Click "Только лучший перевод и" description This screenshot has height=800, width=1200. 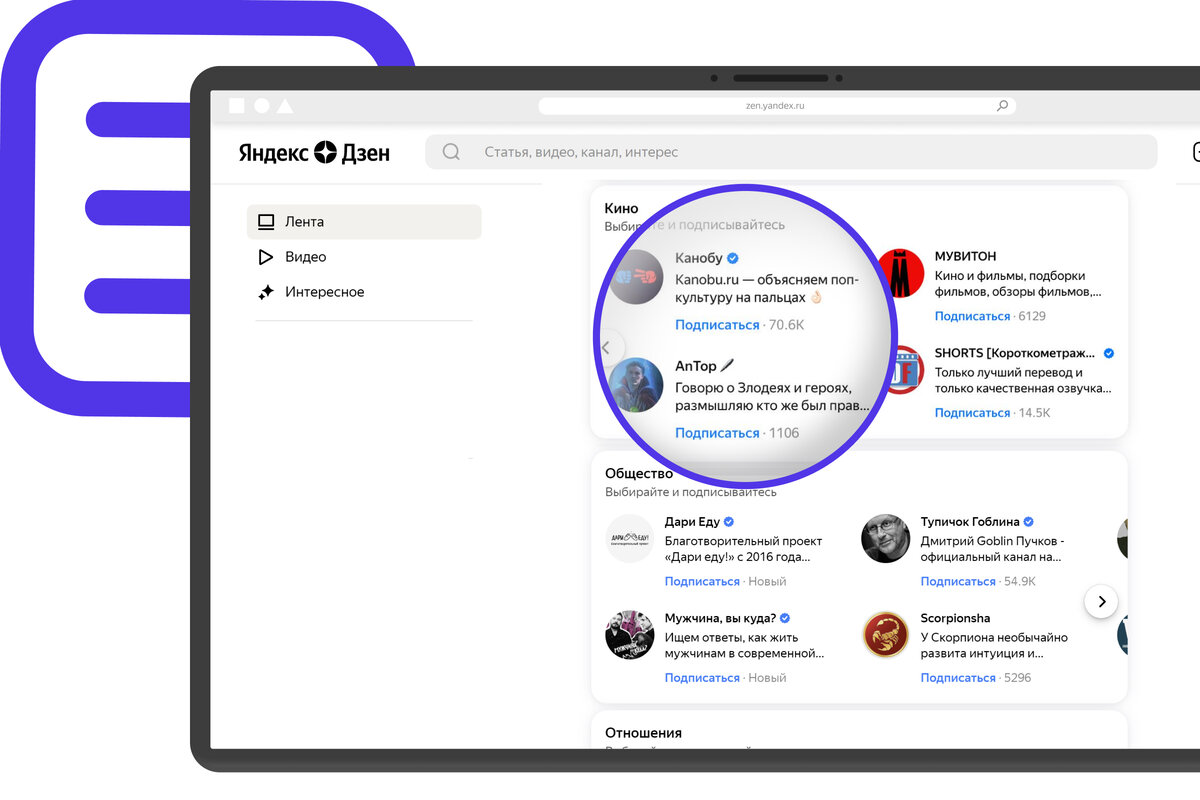tap(1023, 380)
